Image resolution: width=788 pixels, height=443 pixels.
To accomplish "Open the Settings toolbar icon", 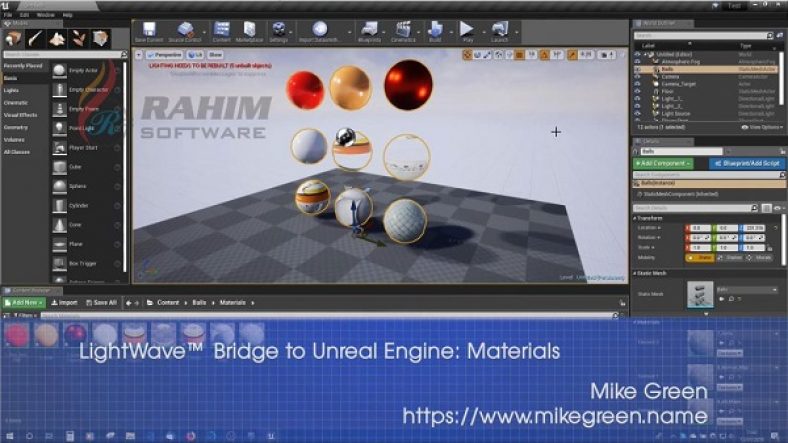I will pyautogui.click(x=278, y=32).
